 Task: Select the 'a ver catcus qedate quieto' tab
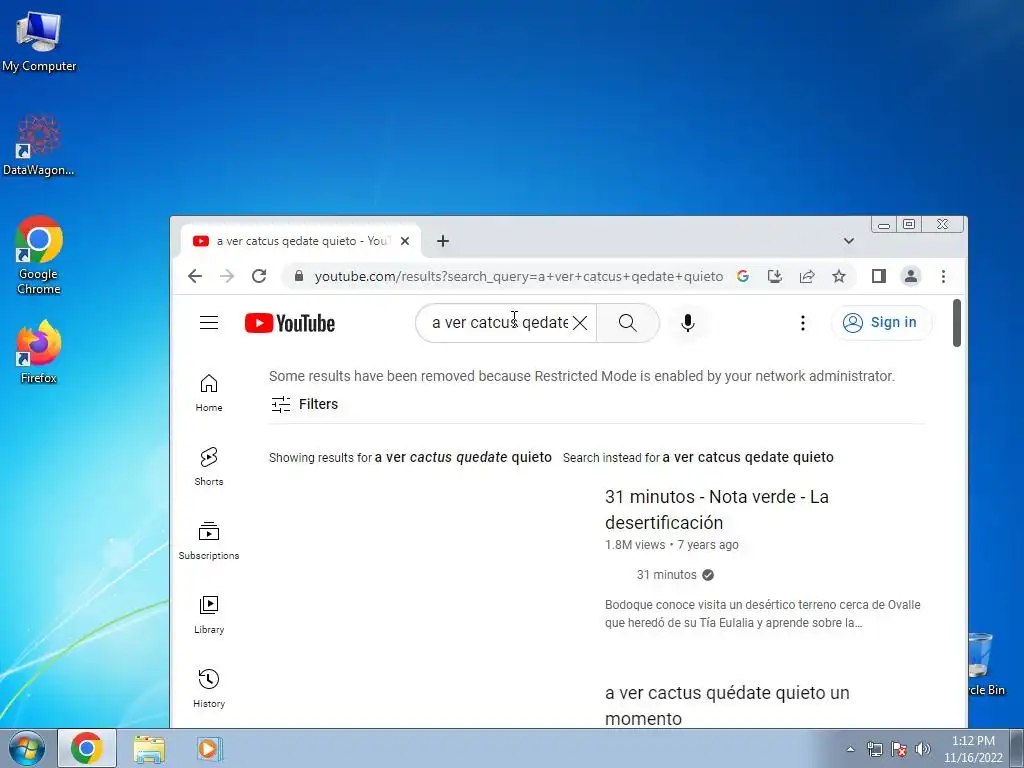click(x=301, y=241)
